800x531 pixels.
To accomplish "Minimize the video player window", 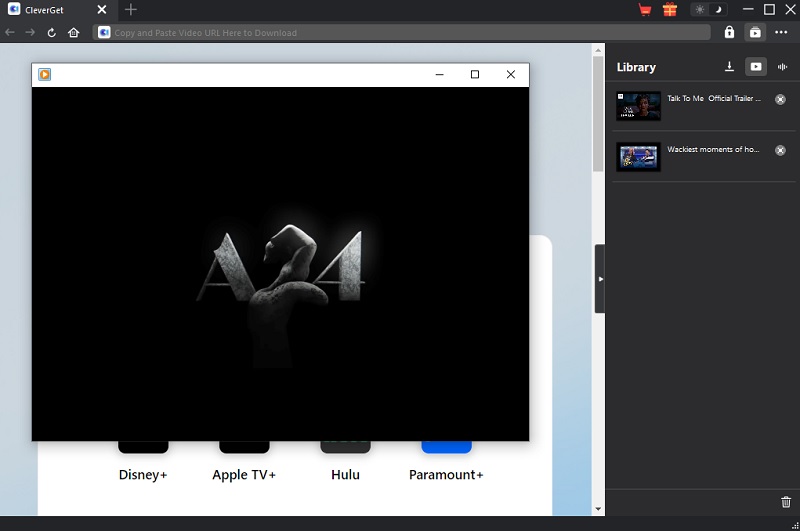I will coord(439,74).
